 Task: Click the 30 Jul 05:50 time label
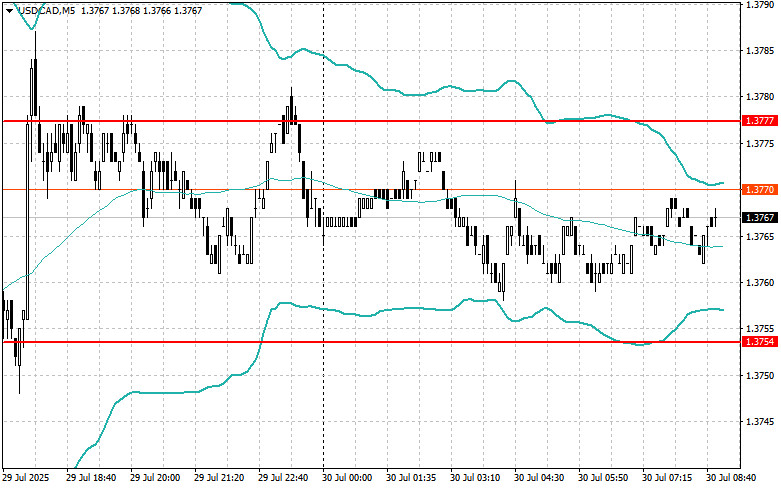coord(603,478)
